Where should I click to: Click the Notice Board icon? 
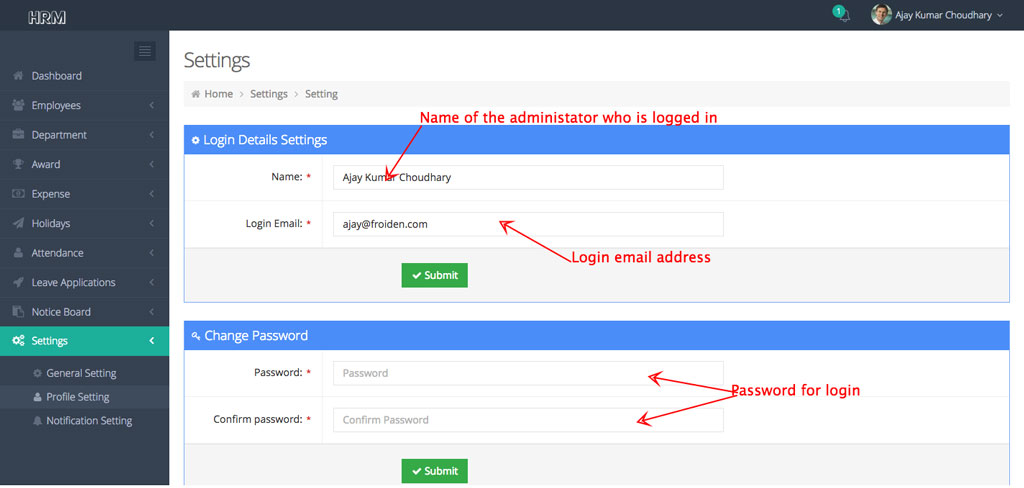click(18, 312)
